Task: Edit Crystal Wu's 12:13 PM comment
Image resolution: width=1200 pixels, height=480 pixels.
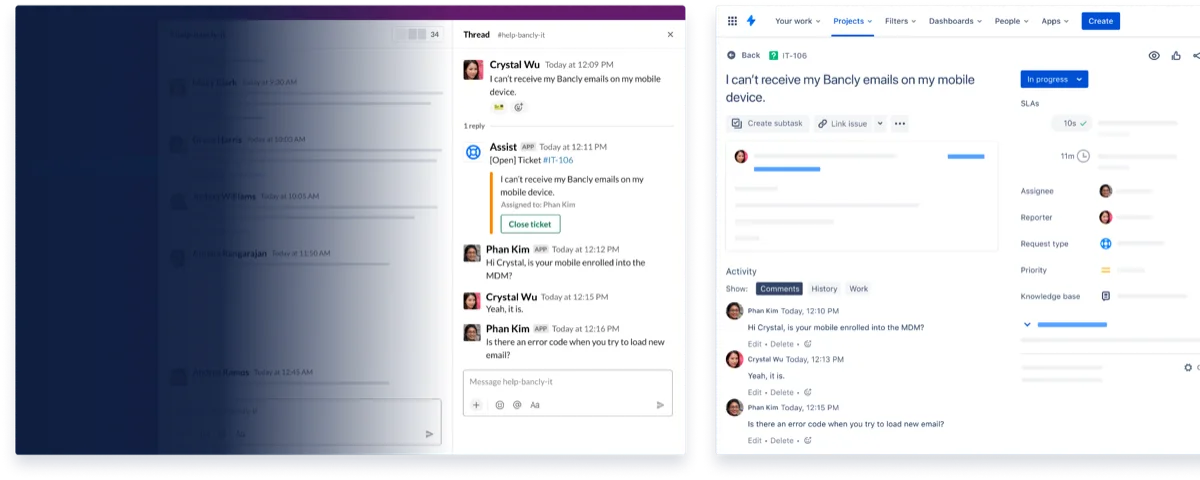Action: [x=755, y=392]
